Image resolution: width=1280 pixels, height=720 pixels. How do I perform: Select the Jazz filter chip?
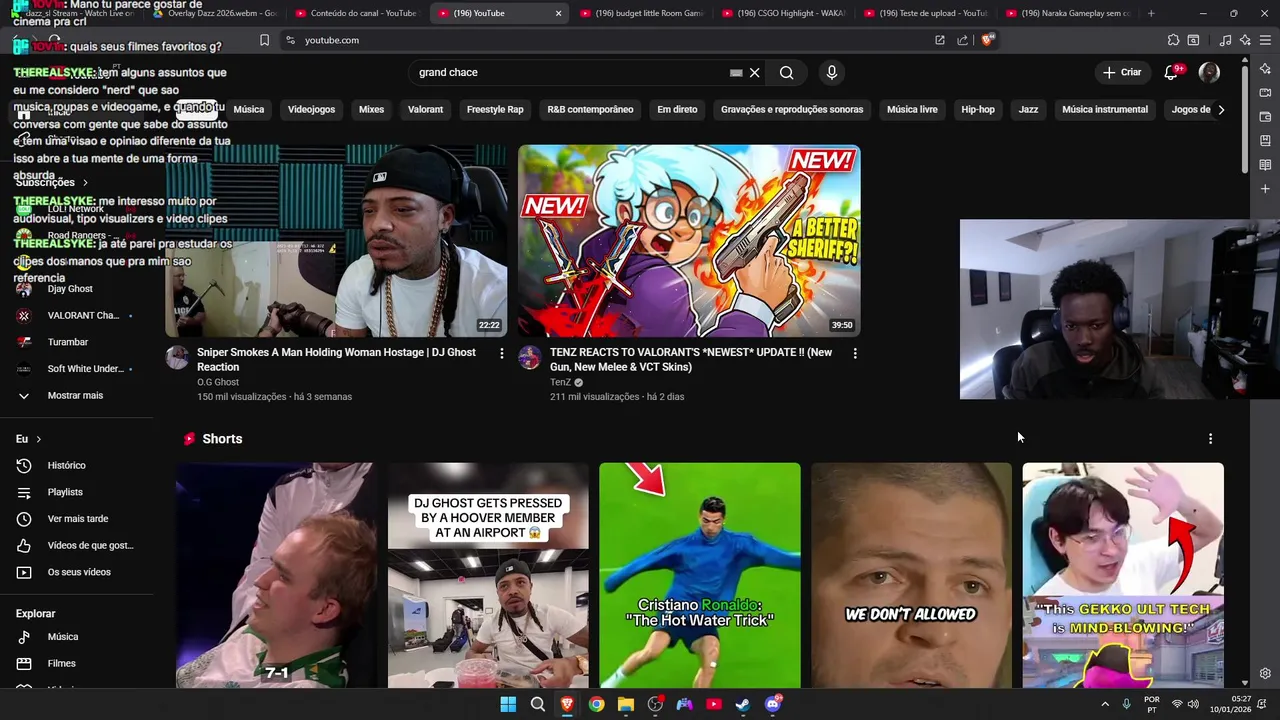click(1028, 109)
